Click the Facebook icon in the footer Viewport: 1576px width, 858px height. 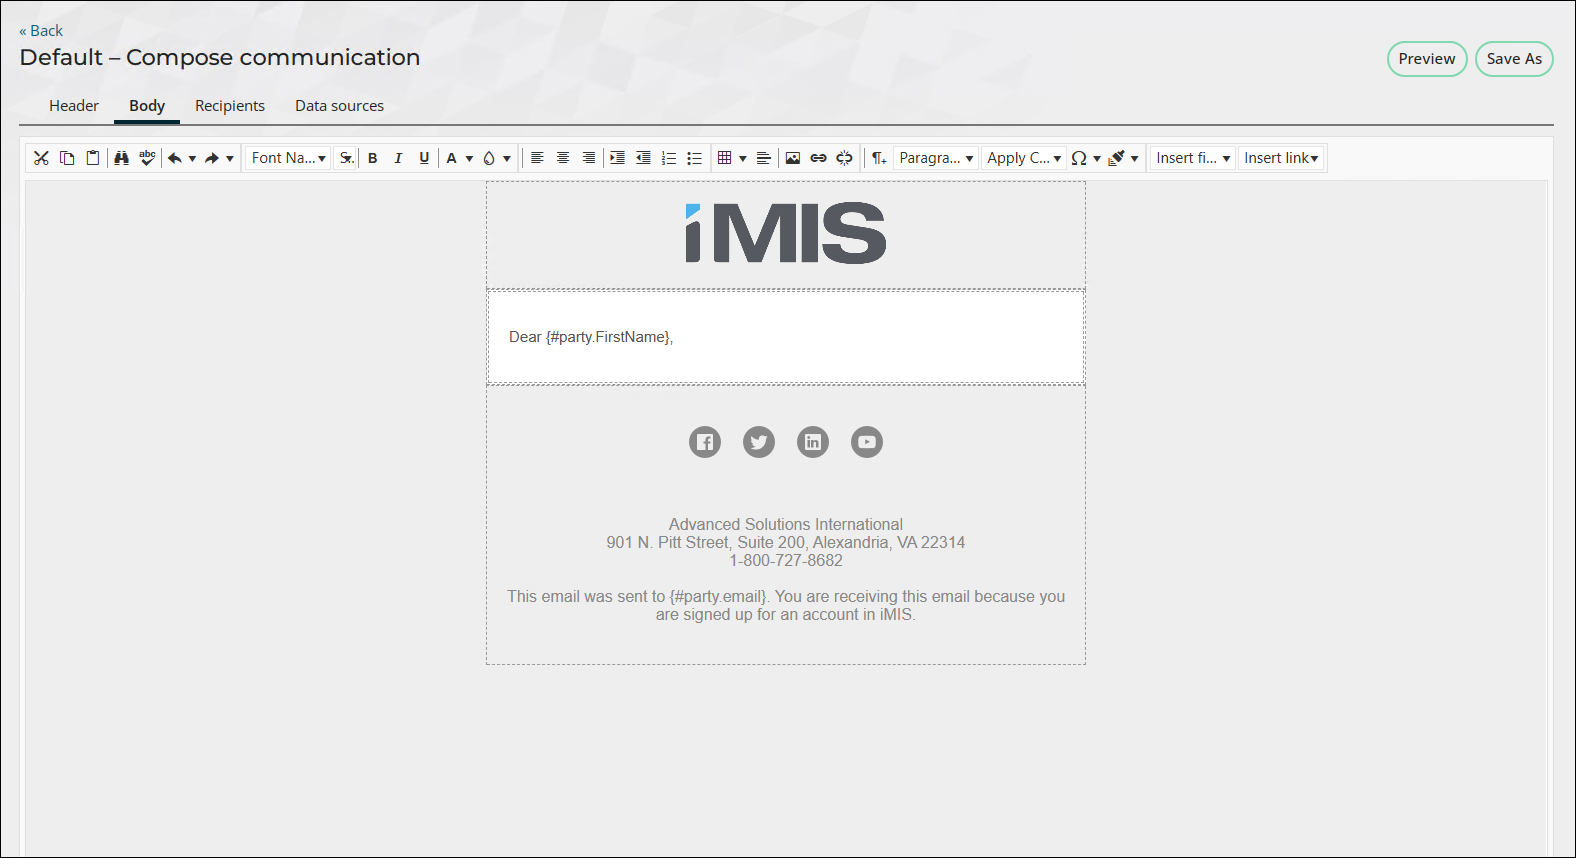coord(705,442)
